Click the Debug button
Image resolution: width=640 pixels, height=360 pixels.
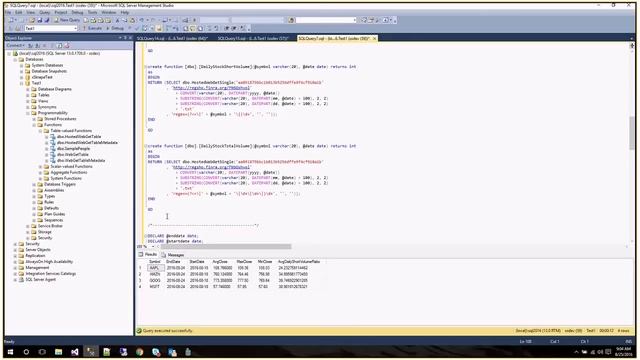[x=115, y=28]
